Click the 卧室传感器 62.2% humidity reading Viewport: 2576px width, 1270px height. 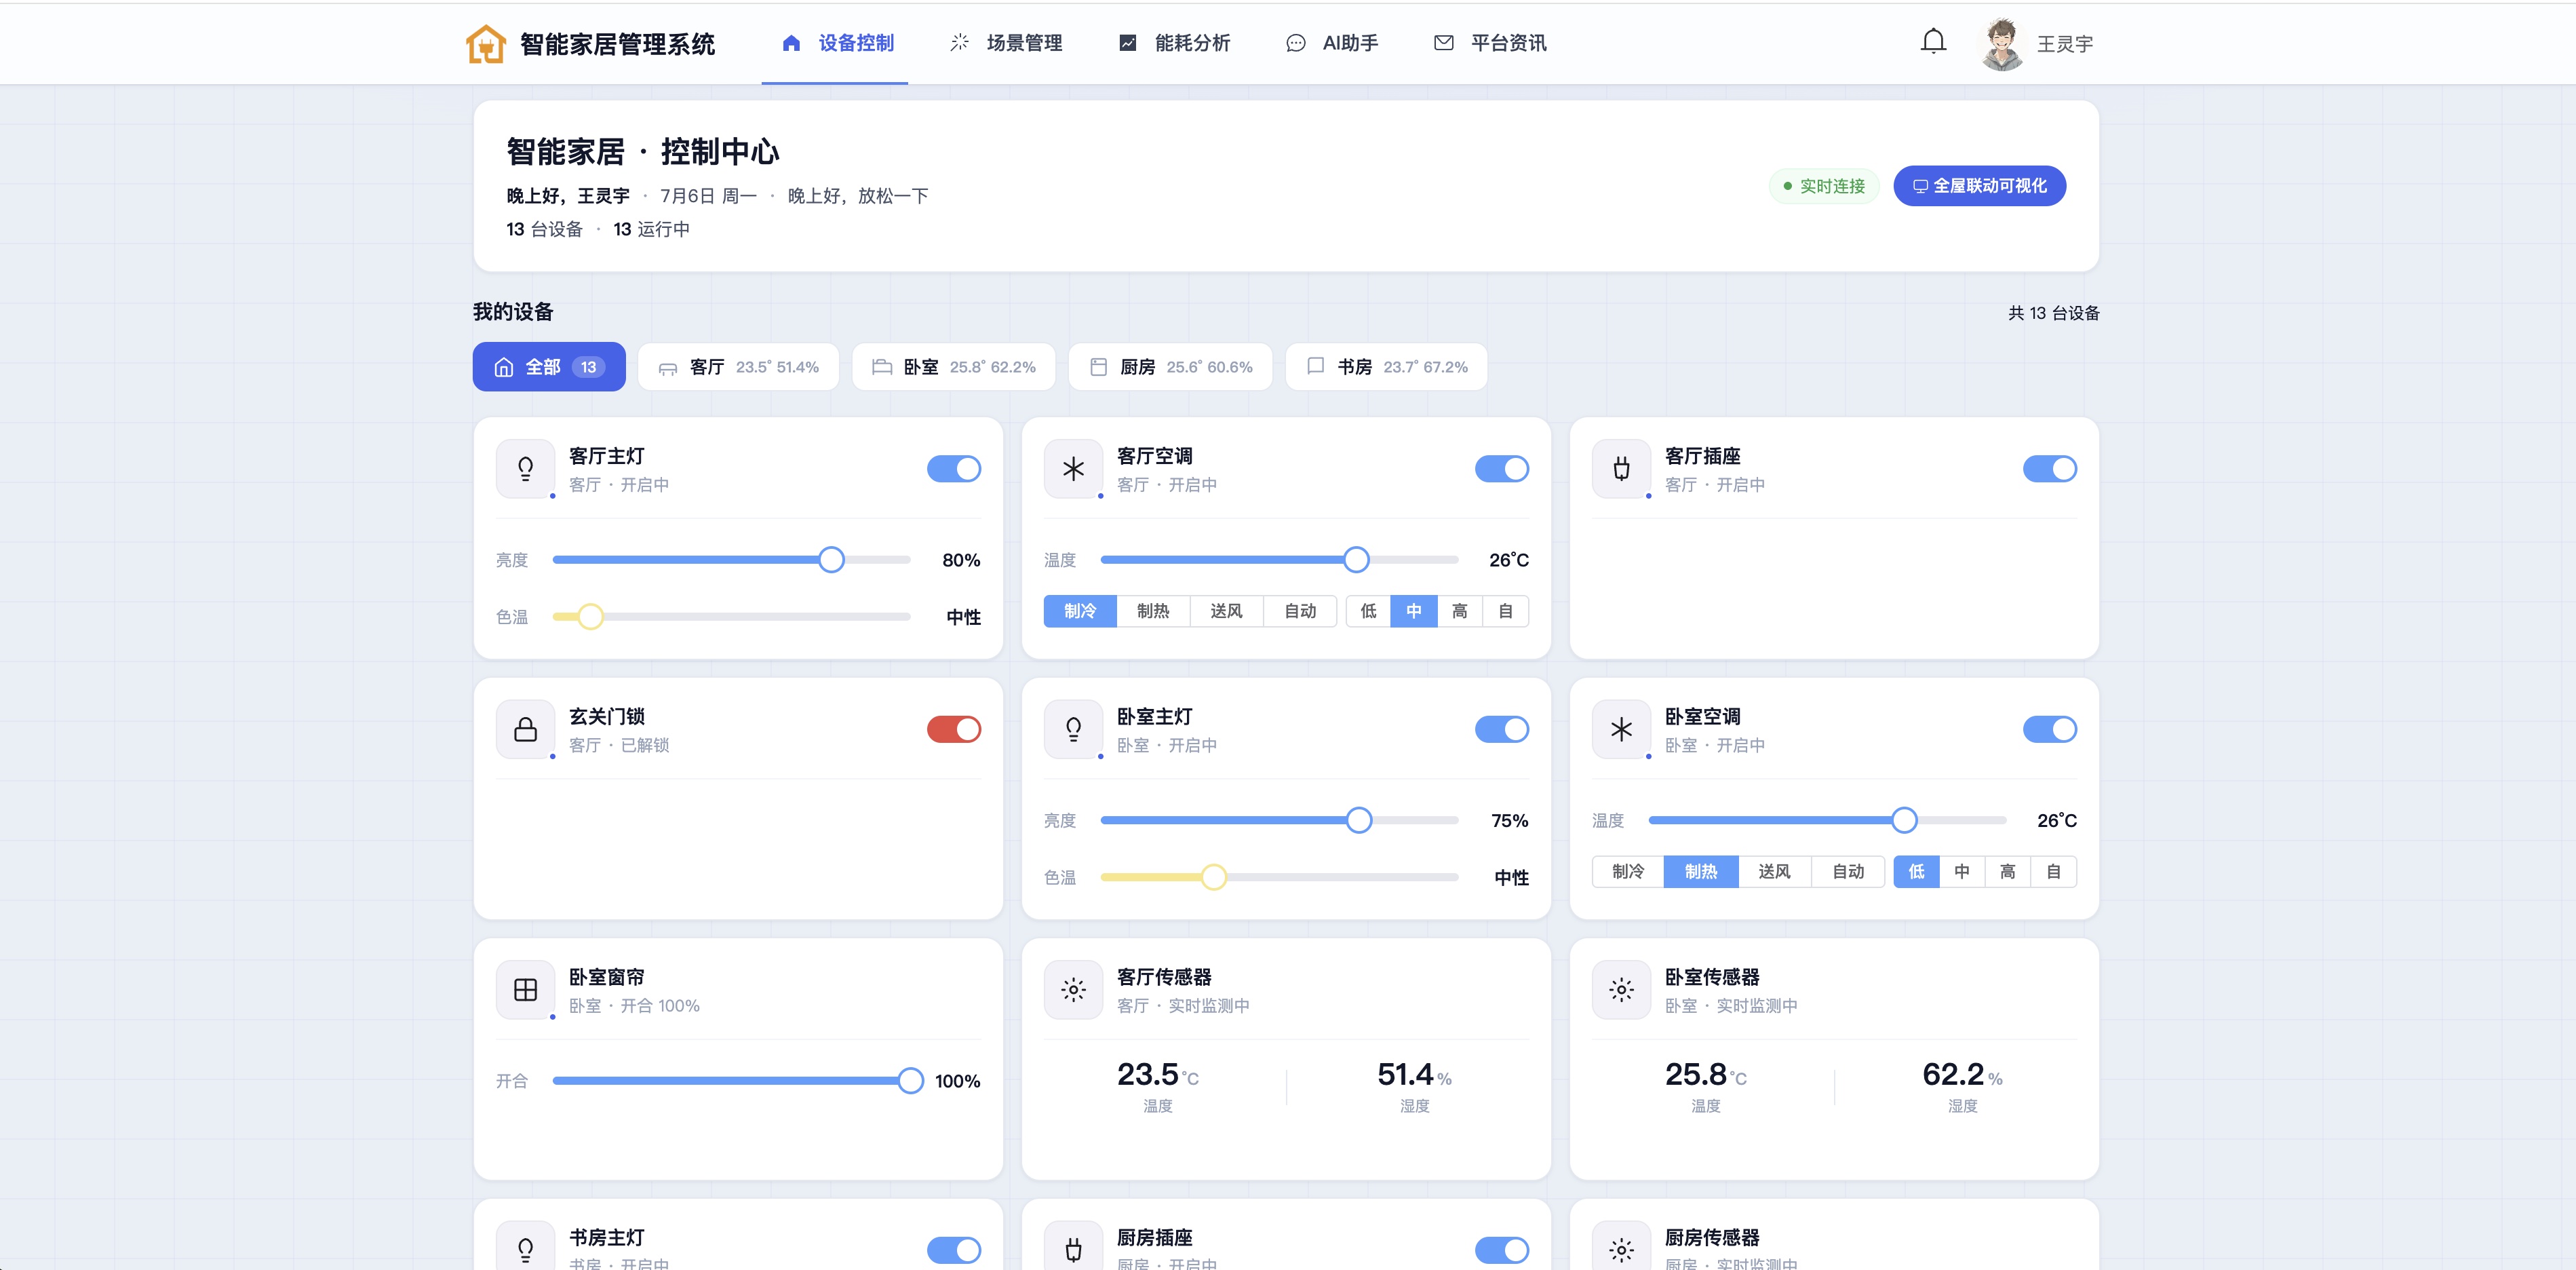tap(1962, 1075)
